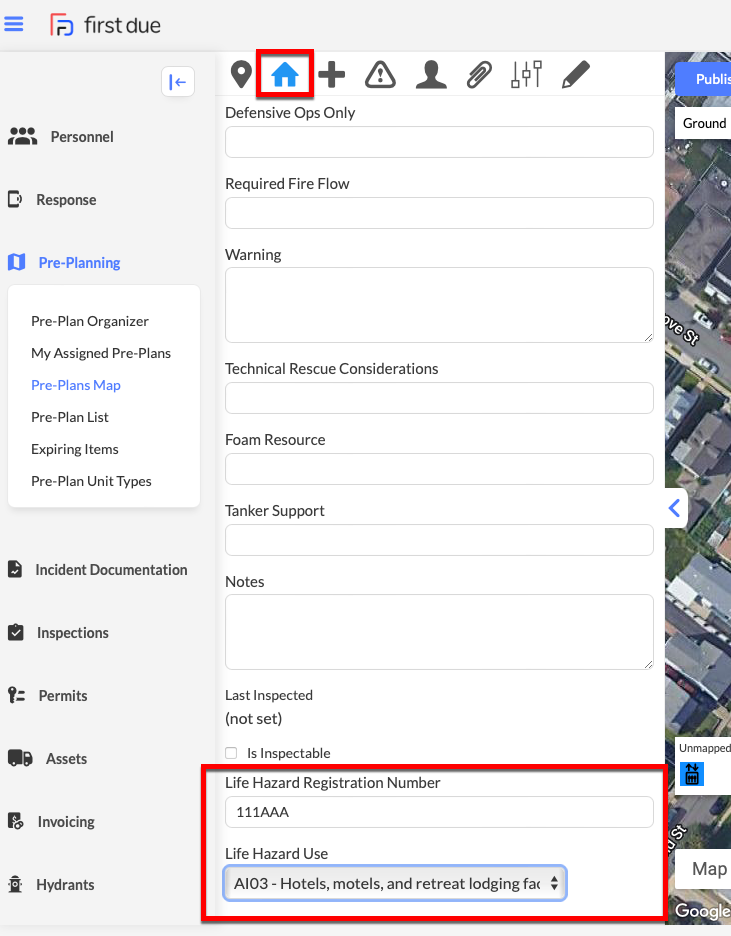Click Life Hazard Registration Number field
Screen dimensions: 731x936
(439, 812)
